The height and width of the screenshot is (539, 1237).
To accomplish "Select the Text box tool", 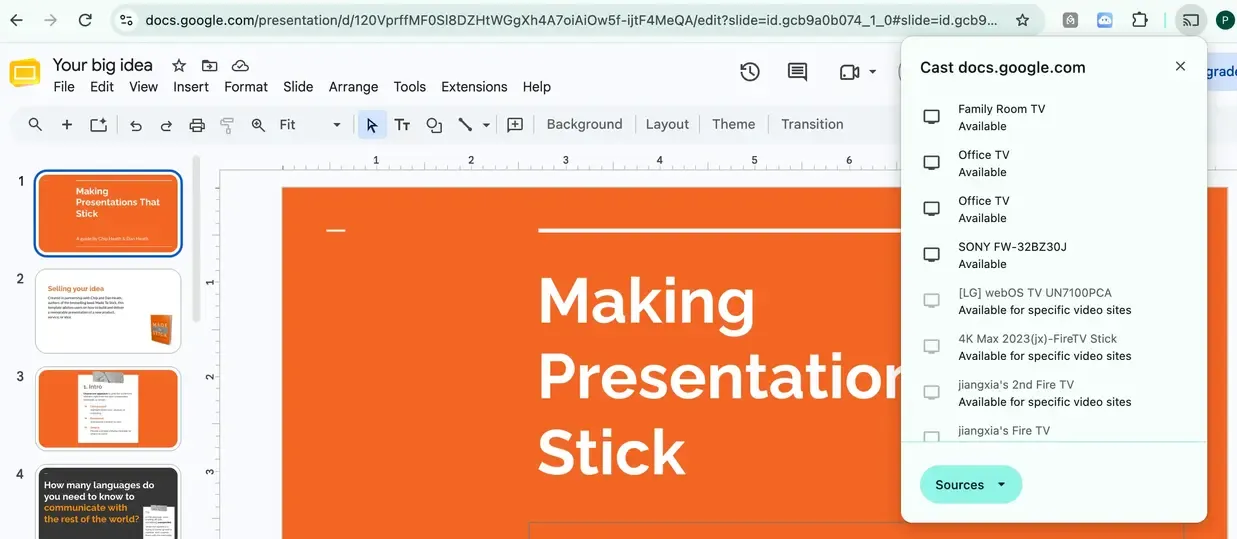I will pos(402,125).
